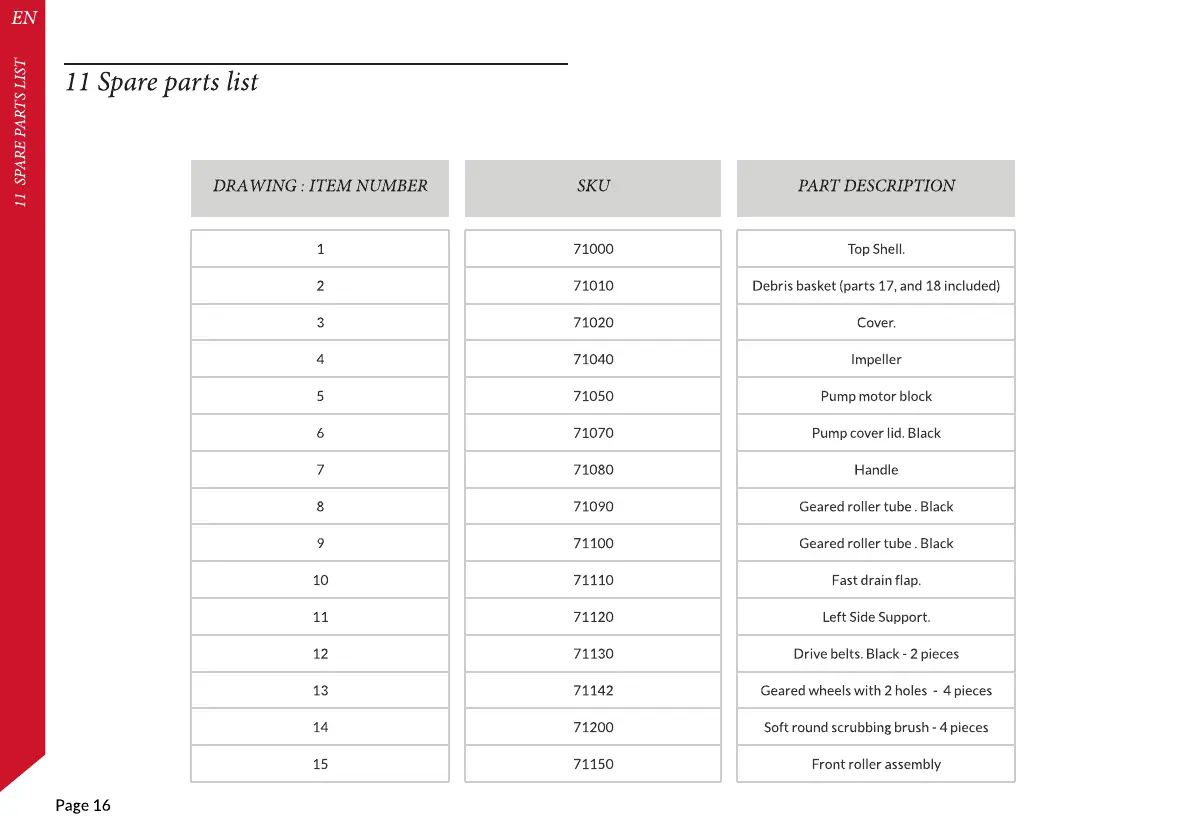The image size is (1190, 838).
Task: Click the "11 Spare parts list" heading
Action: click(x=162, y=82)
